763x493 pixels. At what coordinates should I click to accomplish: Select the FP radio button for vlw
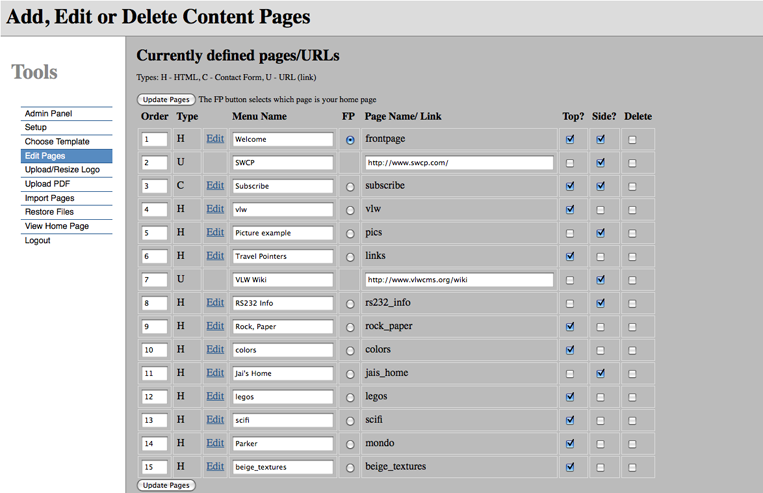click(x=350, y=210)
